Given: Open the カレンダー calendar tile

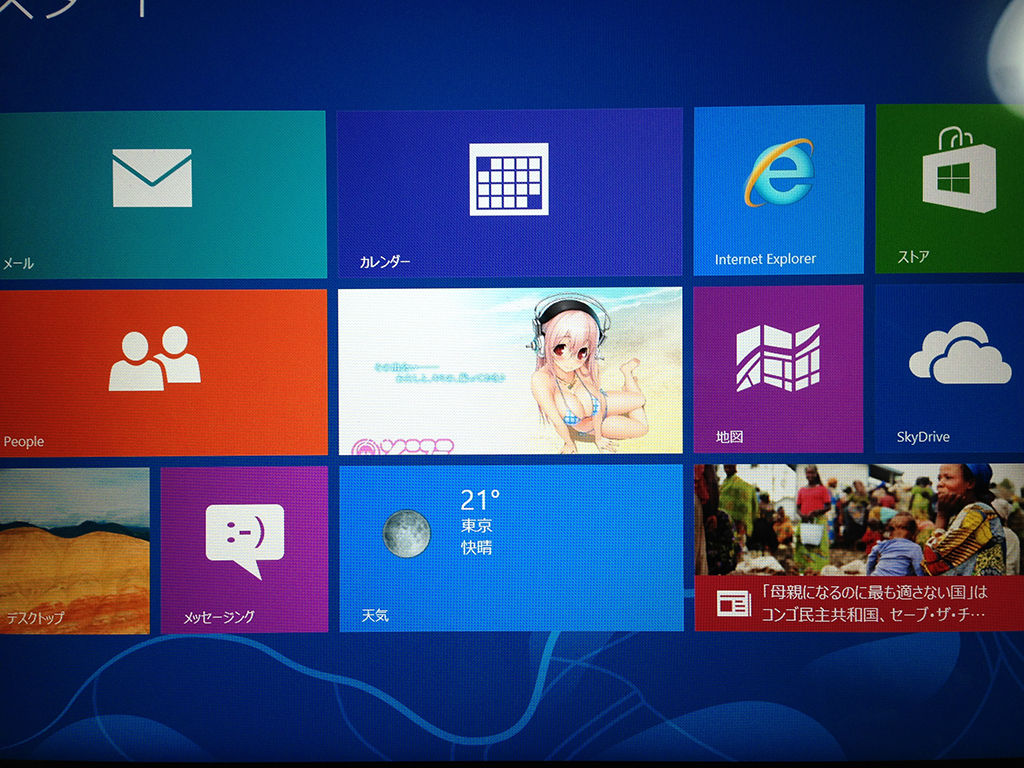Looking at the screenshot, I should click(x=509, y=192).
